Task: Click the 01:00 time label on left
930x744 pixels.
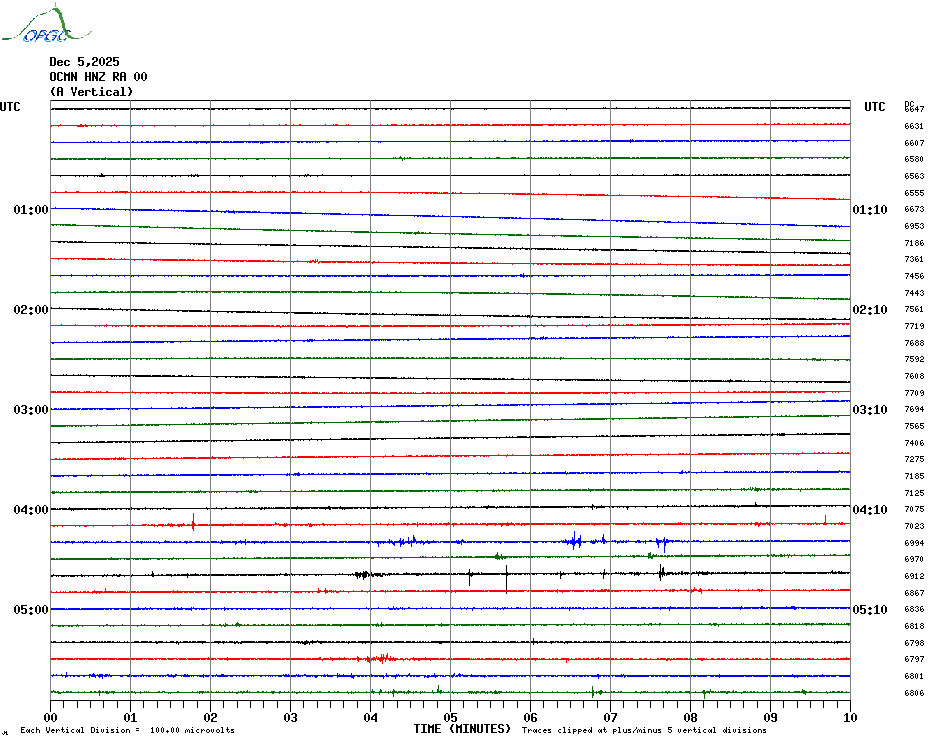Action: [x=31, y=210]
